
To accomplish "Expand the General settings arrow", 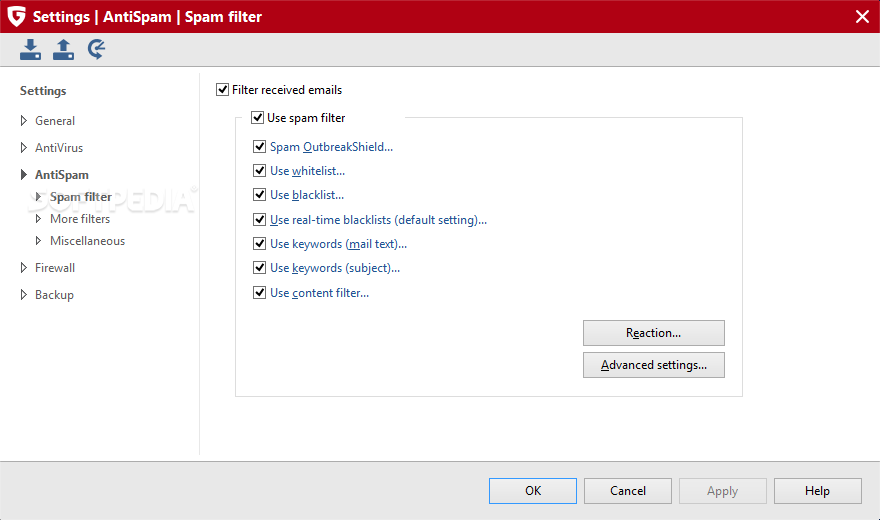I will [x=24, y=121].
